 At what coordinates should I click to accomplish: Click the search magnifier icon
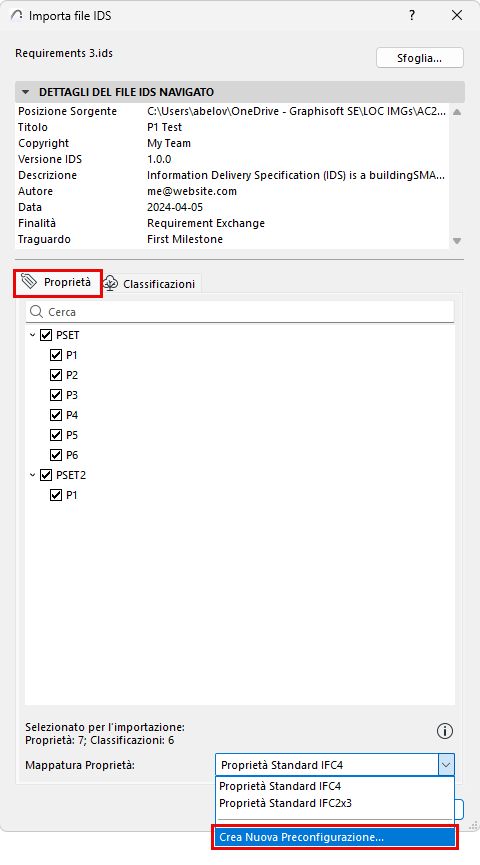[36, 312]
